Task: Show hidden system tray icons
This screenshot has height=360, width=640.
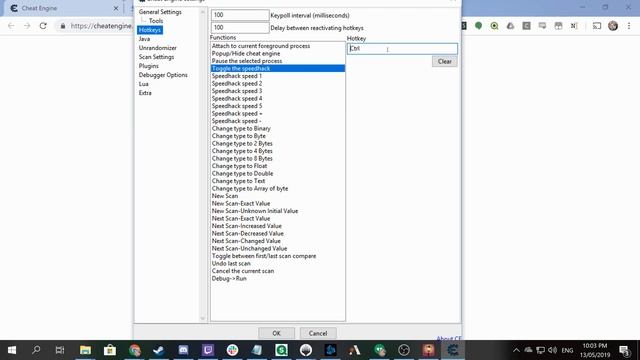Action: coord(516,350)
